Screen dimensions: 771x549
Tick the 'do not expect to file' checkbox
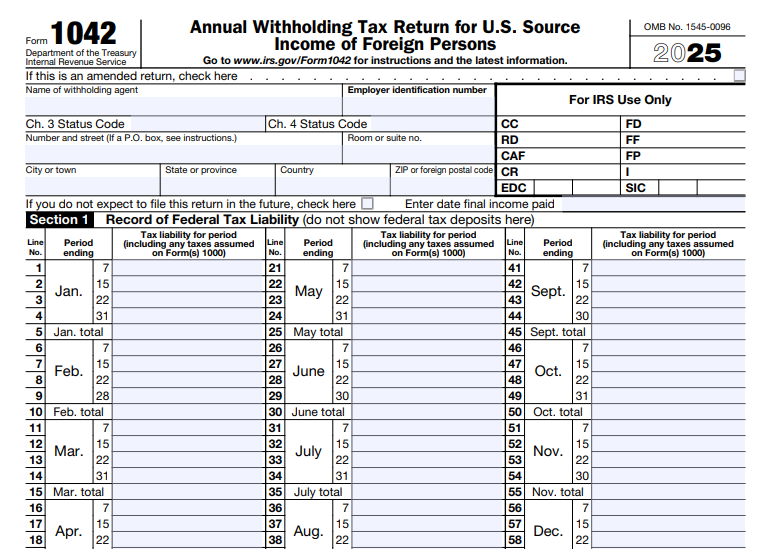tap(367, 204)
